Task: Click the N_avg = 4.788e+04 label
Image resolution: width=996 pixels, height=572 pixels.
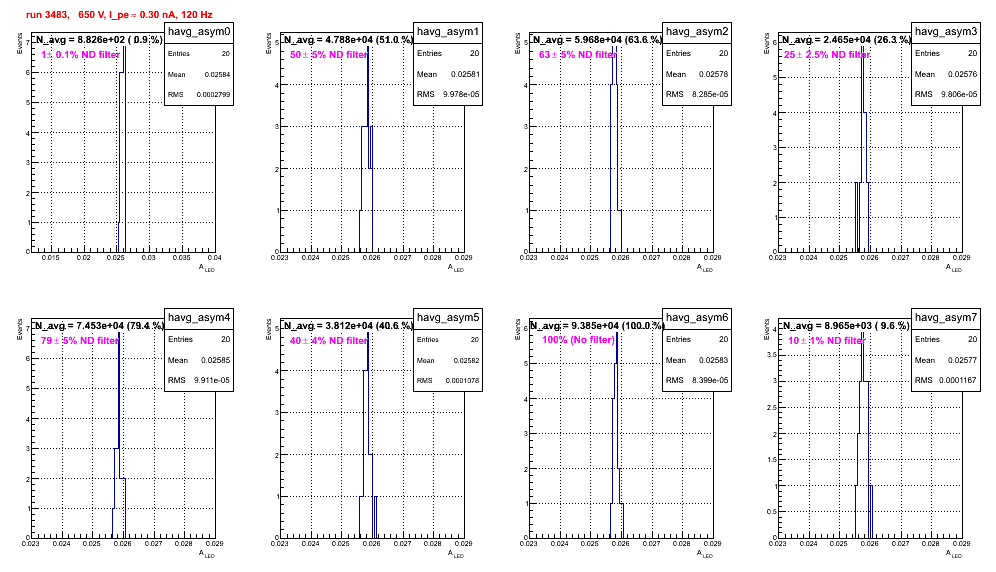Action: [348, 39]
